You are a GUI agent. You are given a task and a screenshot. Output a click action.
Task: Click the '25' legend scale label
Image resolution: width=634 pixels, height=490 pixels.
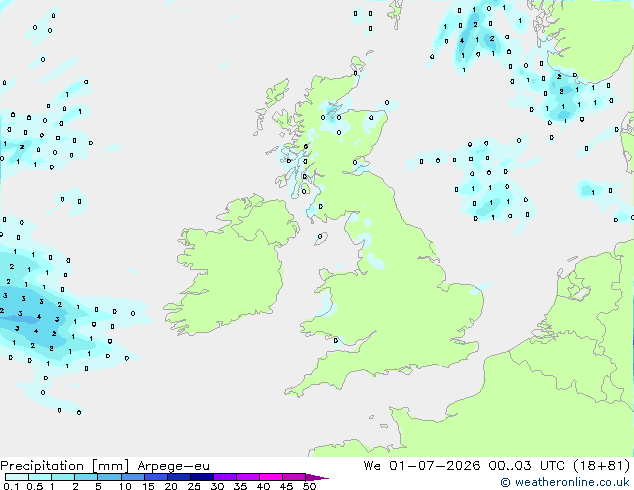(194, 486)
